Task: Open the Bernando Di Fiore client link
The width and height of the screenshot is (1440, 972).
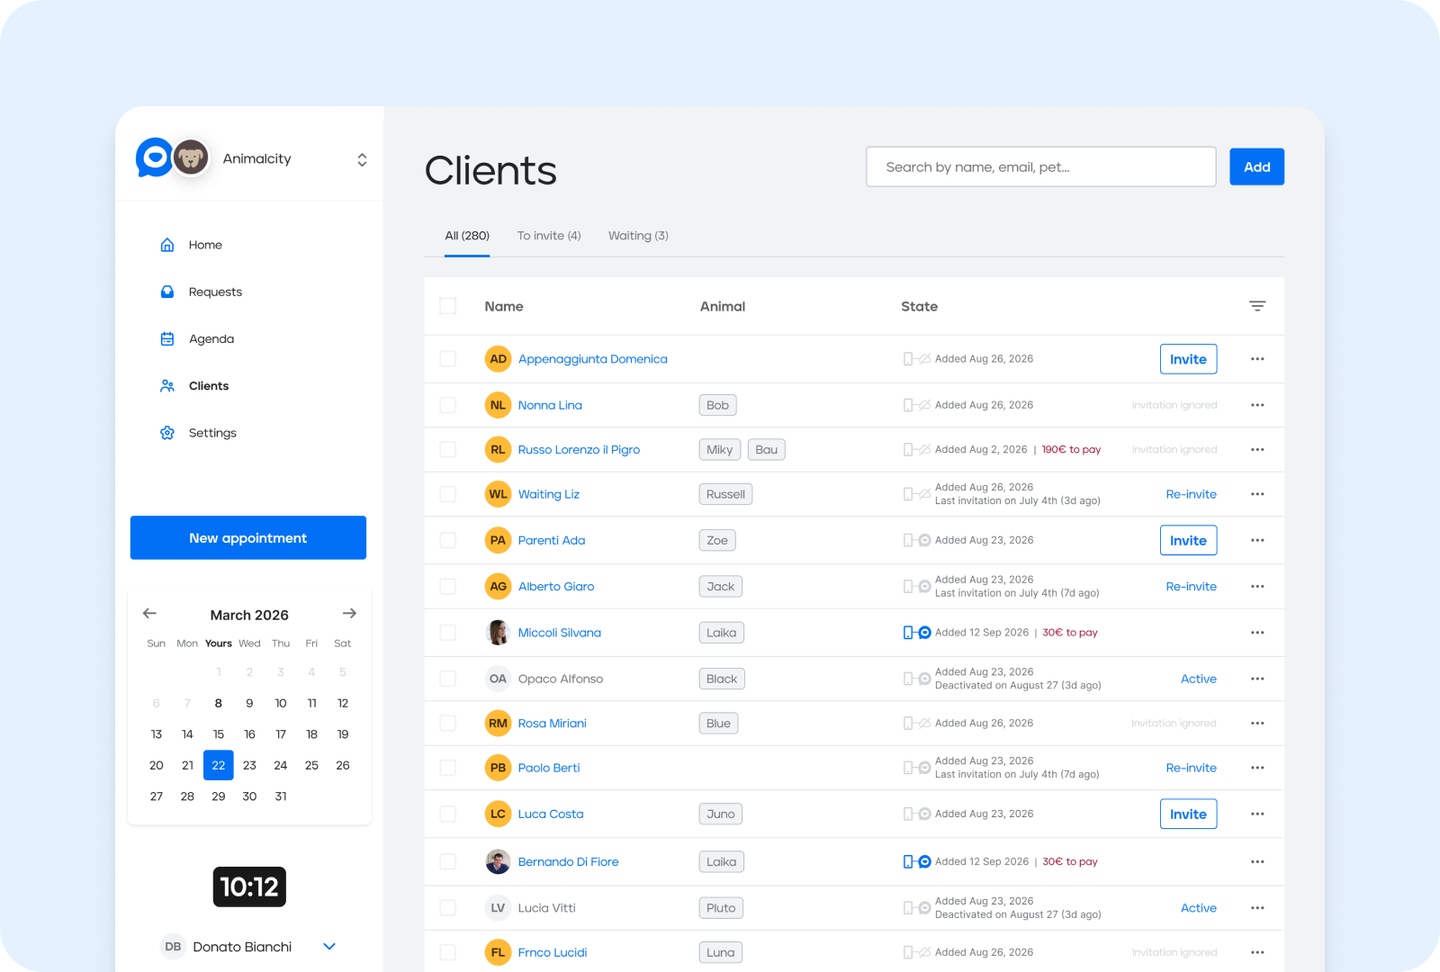Action: 568,862
